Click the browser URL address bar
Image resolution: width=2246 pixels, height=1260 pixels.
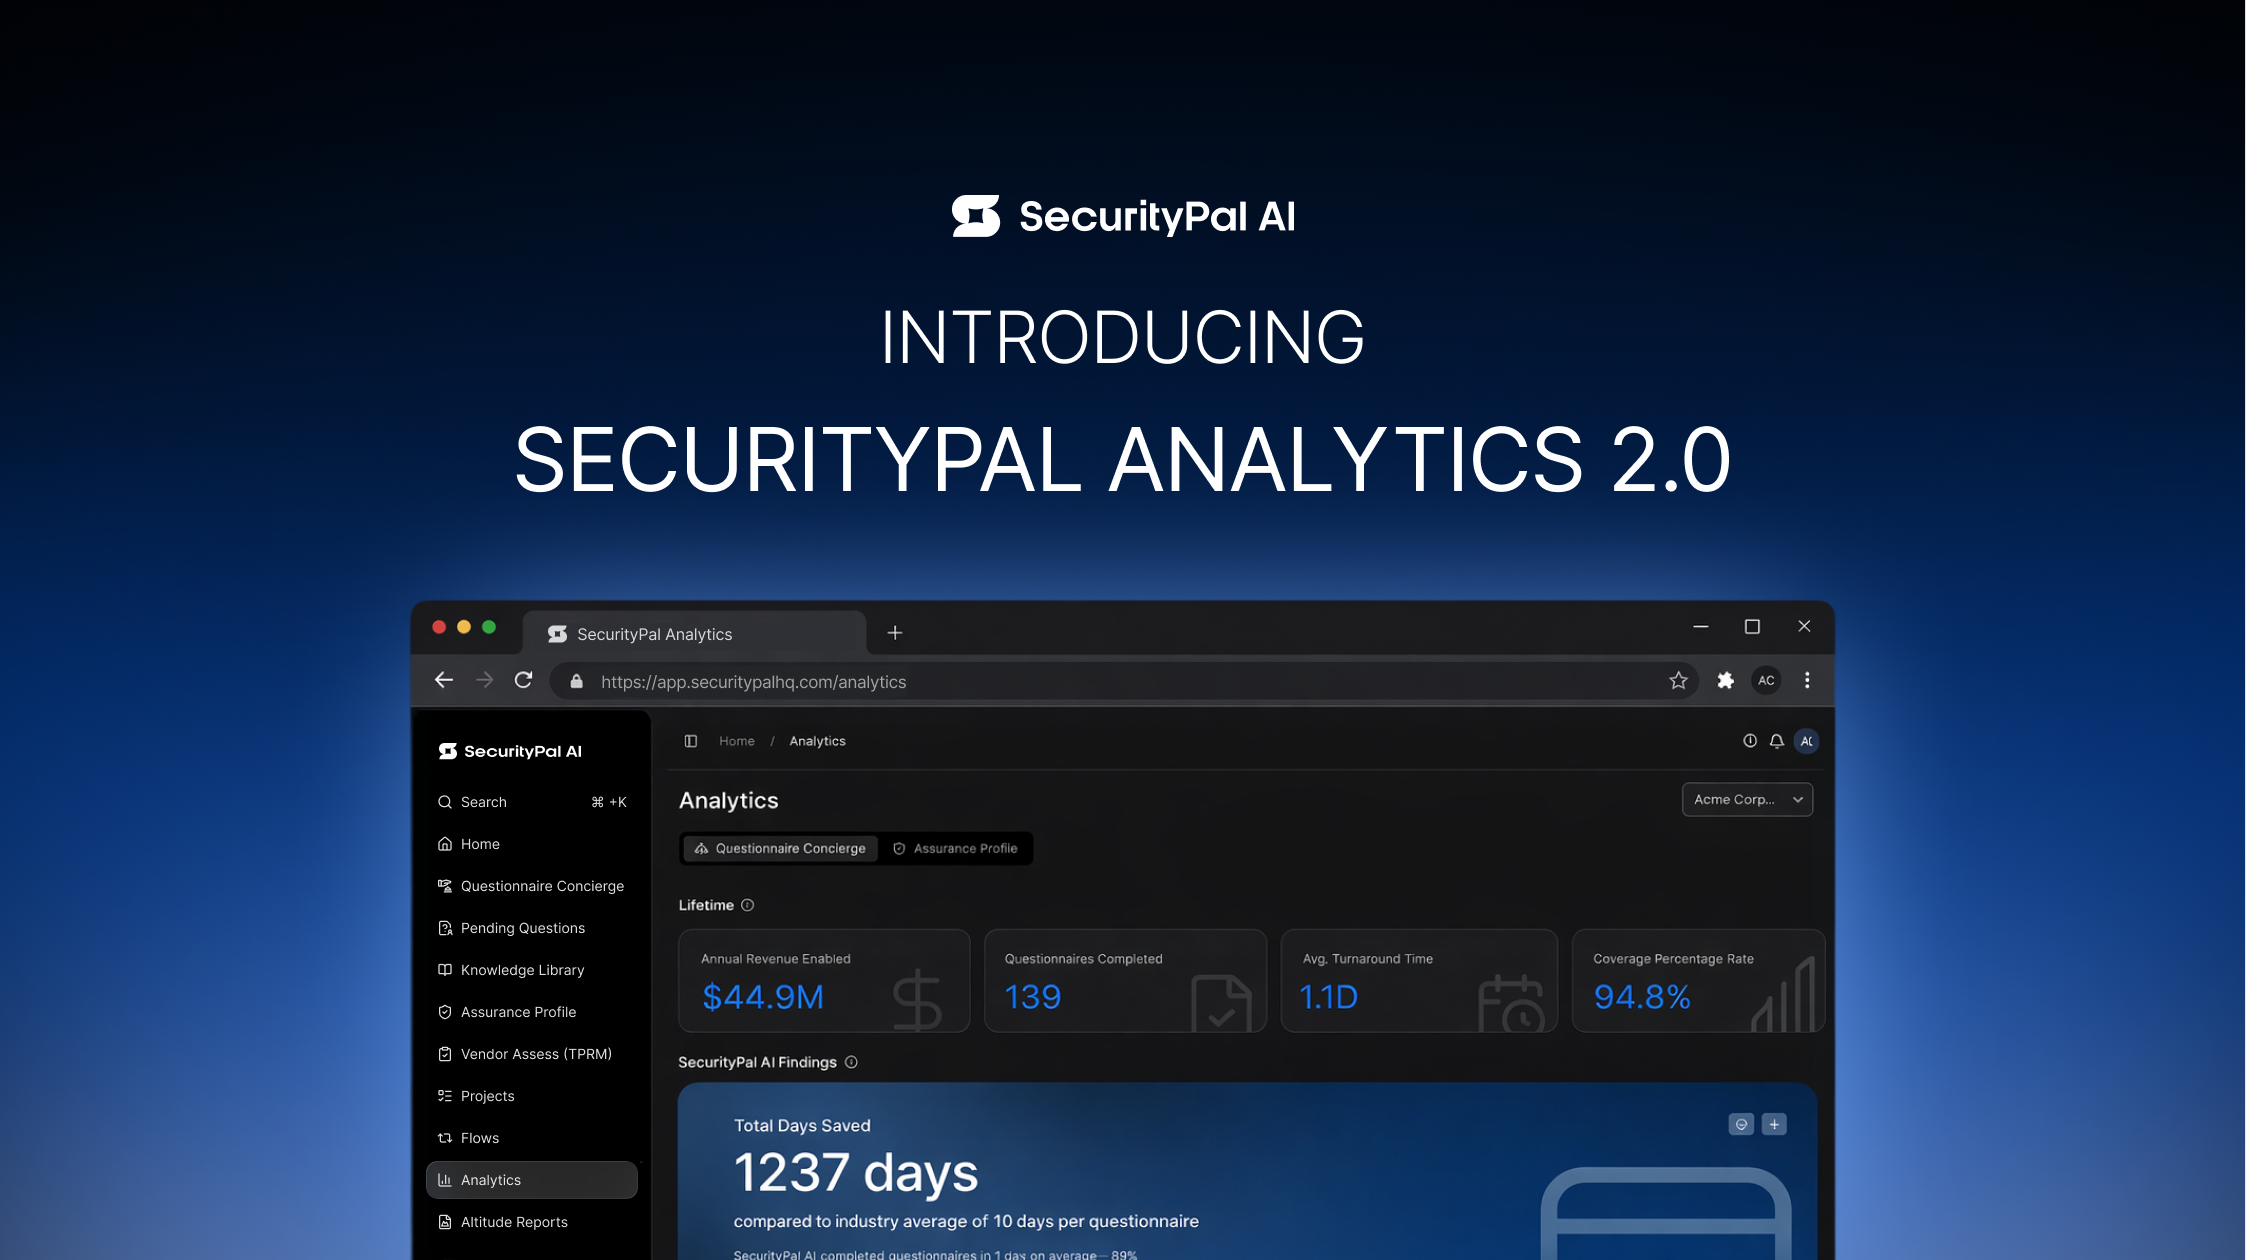(x=1100, y=681)
